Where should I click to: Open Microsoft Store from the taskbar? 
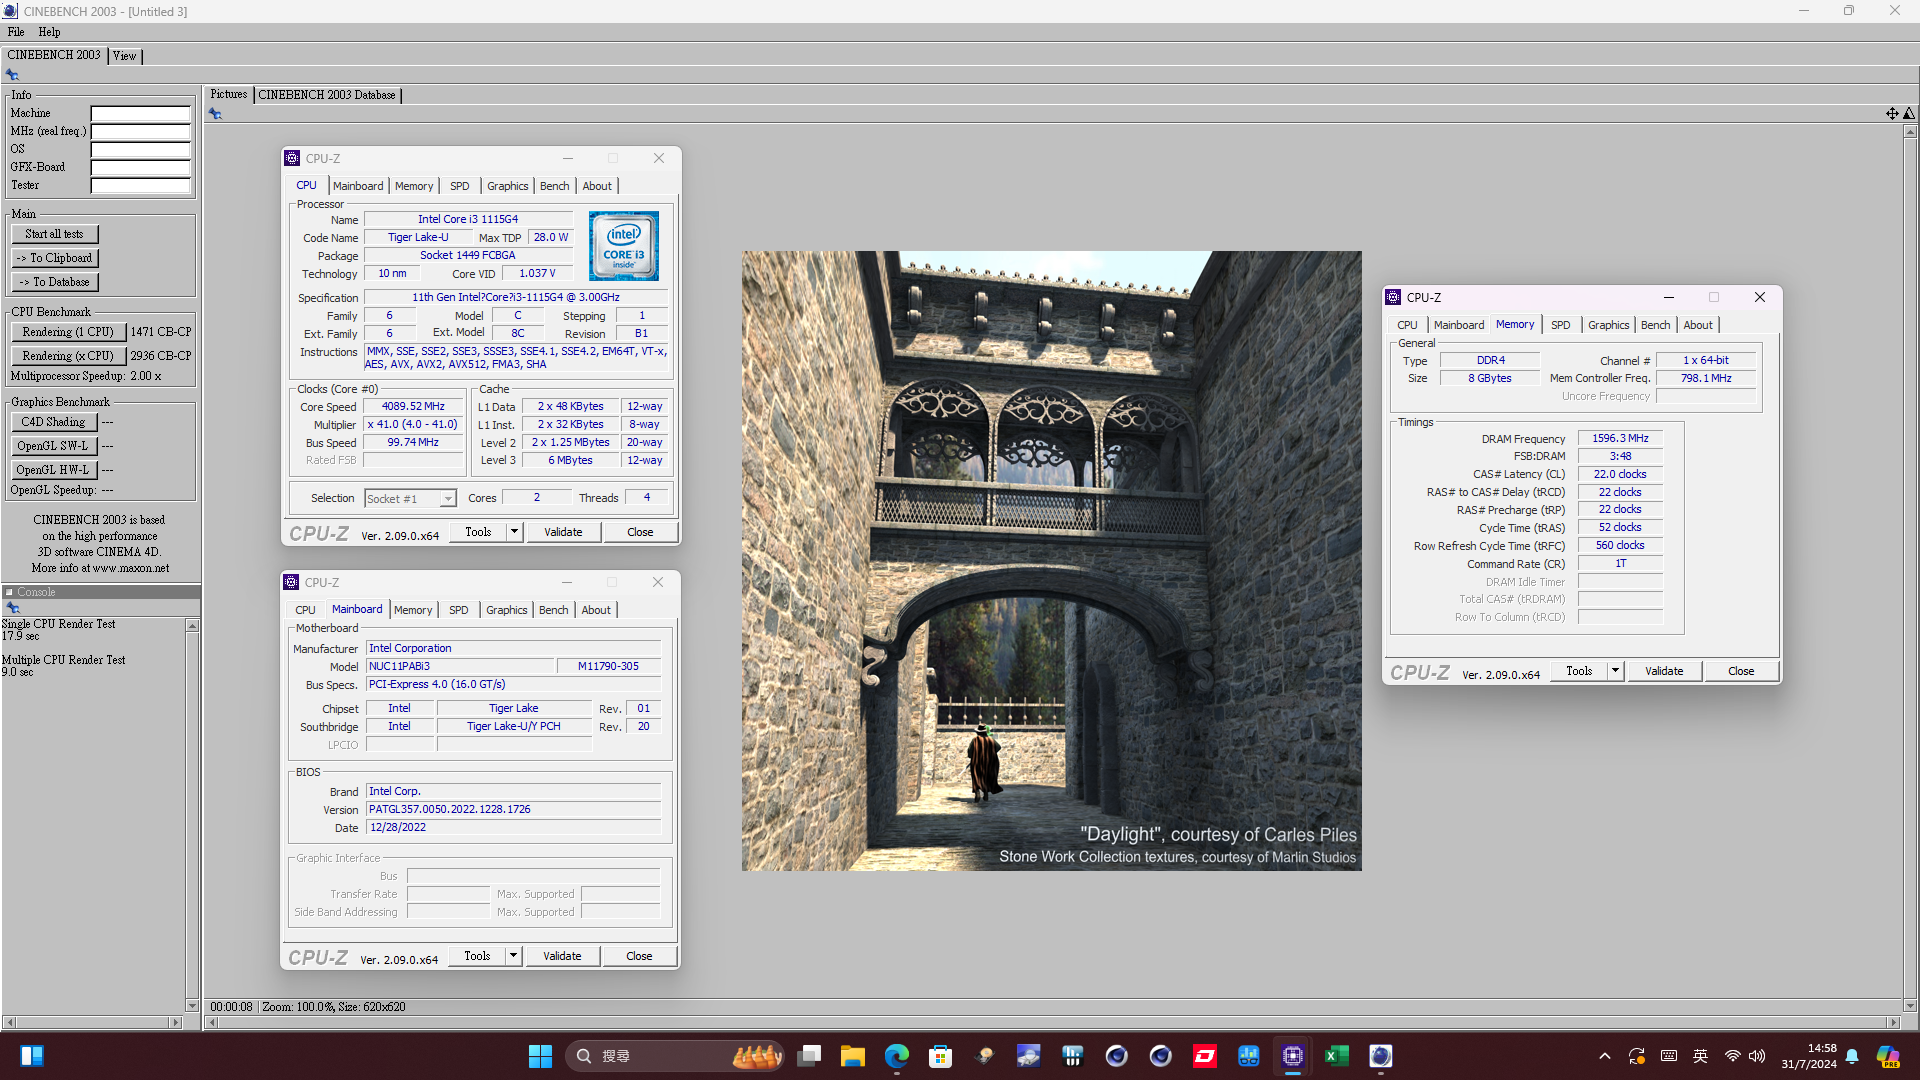pos(941,1056)
